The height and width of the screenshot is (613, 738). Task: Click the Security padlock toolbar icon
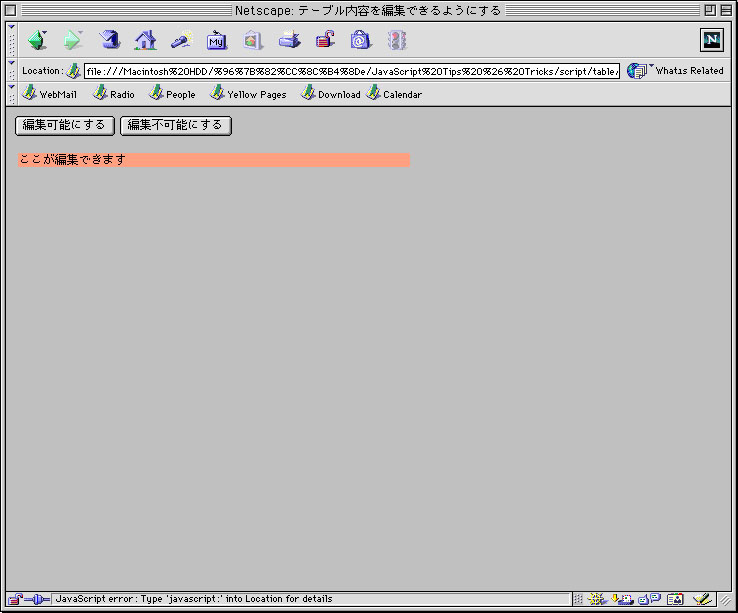point(325,40)
